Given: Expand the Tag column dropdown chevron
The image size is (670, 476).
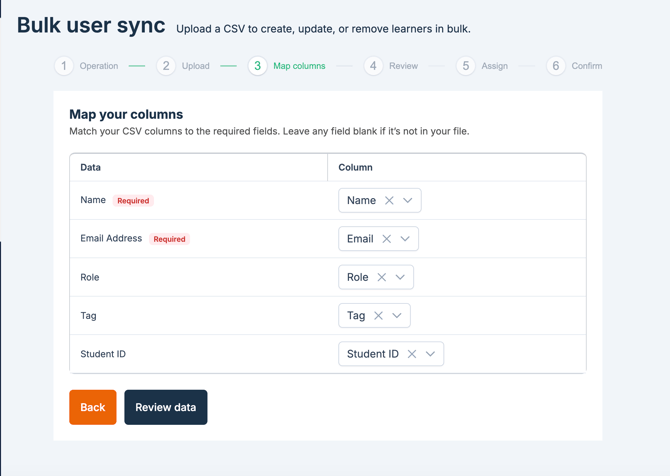Looking at the screenshot, I should point(397,316).
